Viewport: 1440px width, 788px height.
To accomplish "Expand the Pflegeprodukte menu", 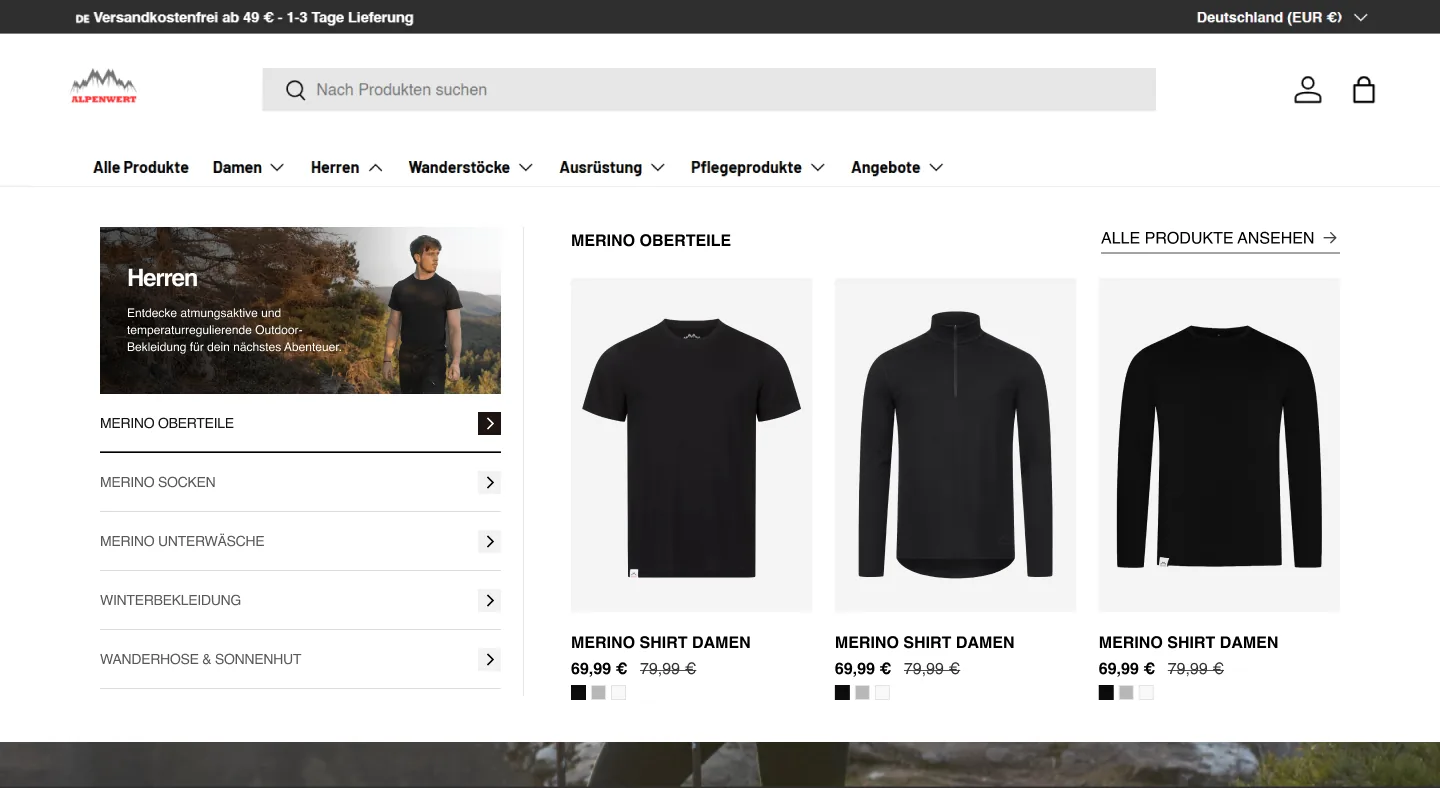I will pos(758,167).
